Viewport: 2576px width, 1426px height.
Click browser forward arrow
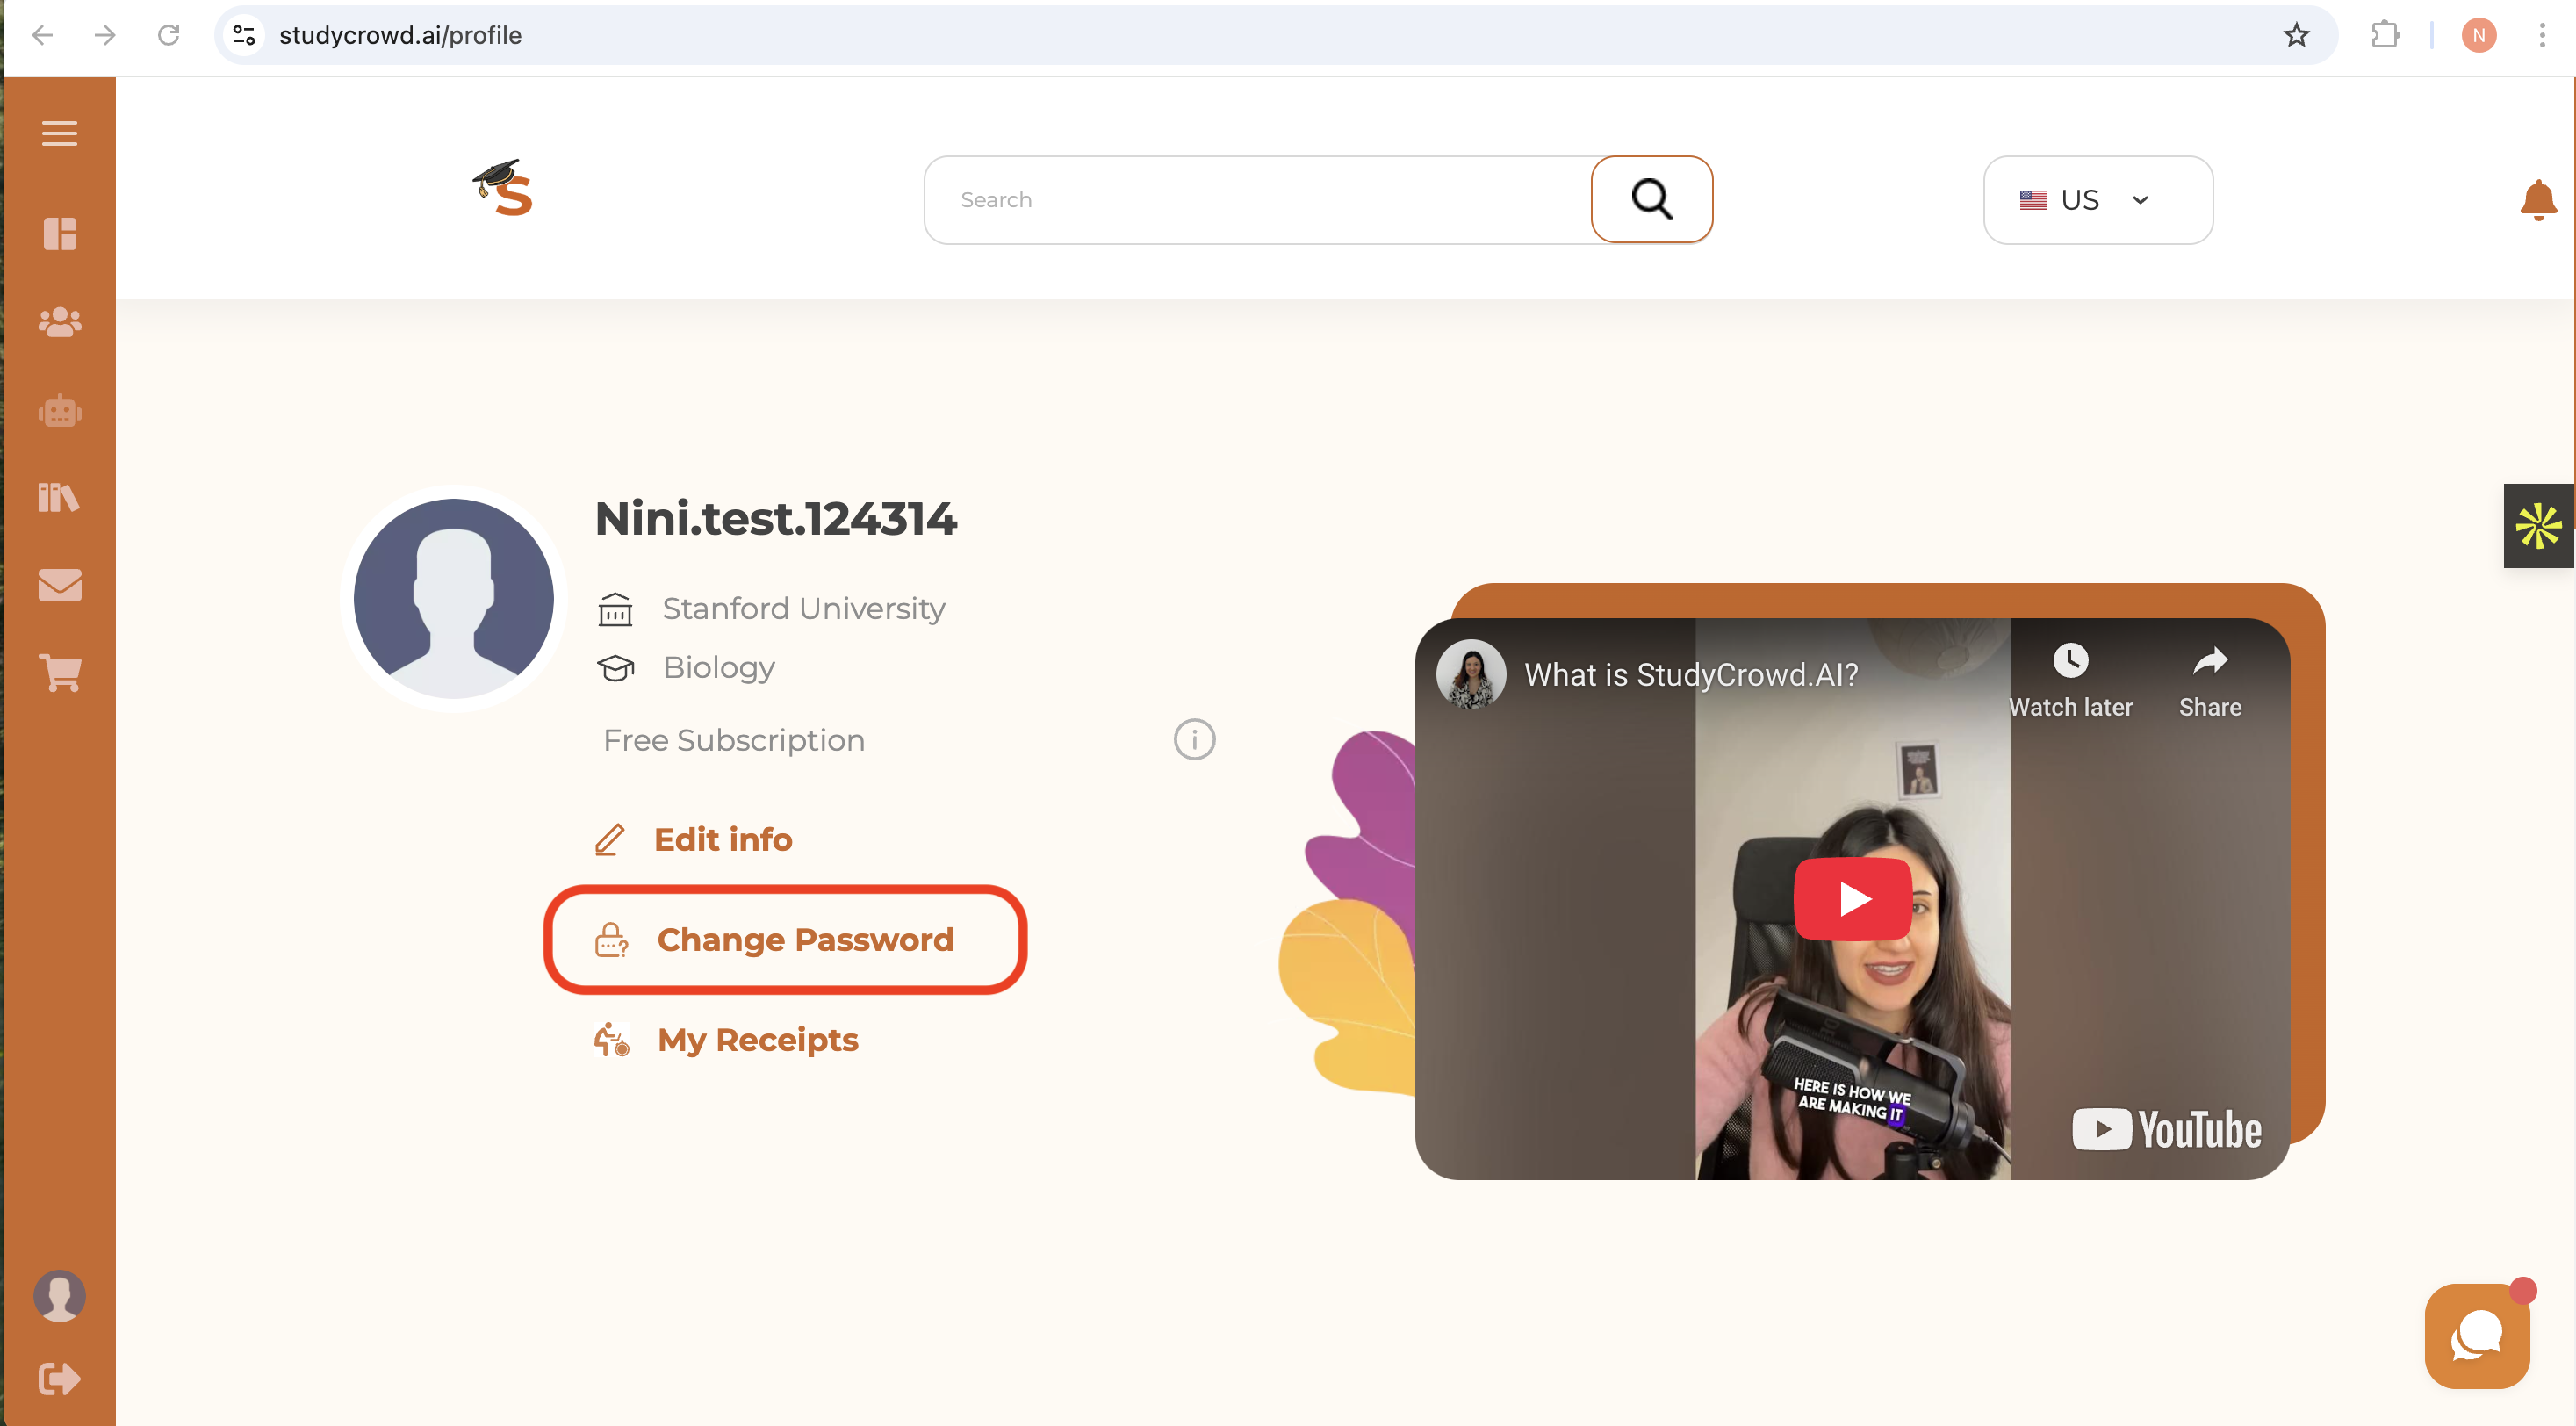click(x=105, y=35)
